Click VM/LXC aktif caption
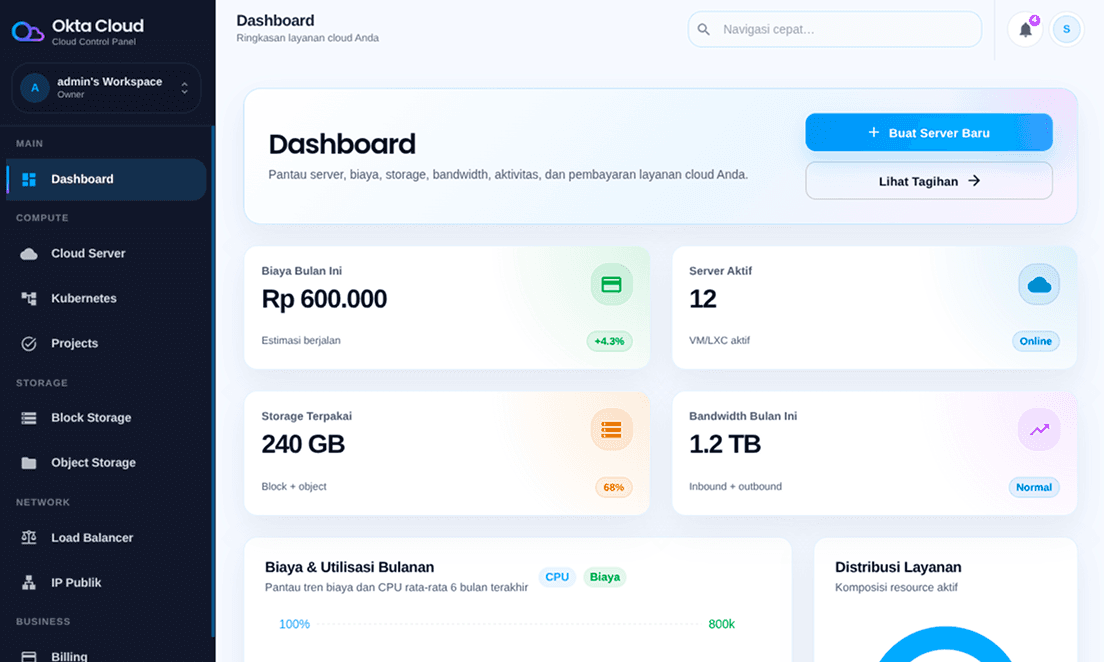Image resolution: width=1104 pixels, height=662 pixels. (x=719, y=340)
